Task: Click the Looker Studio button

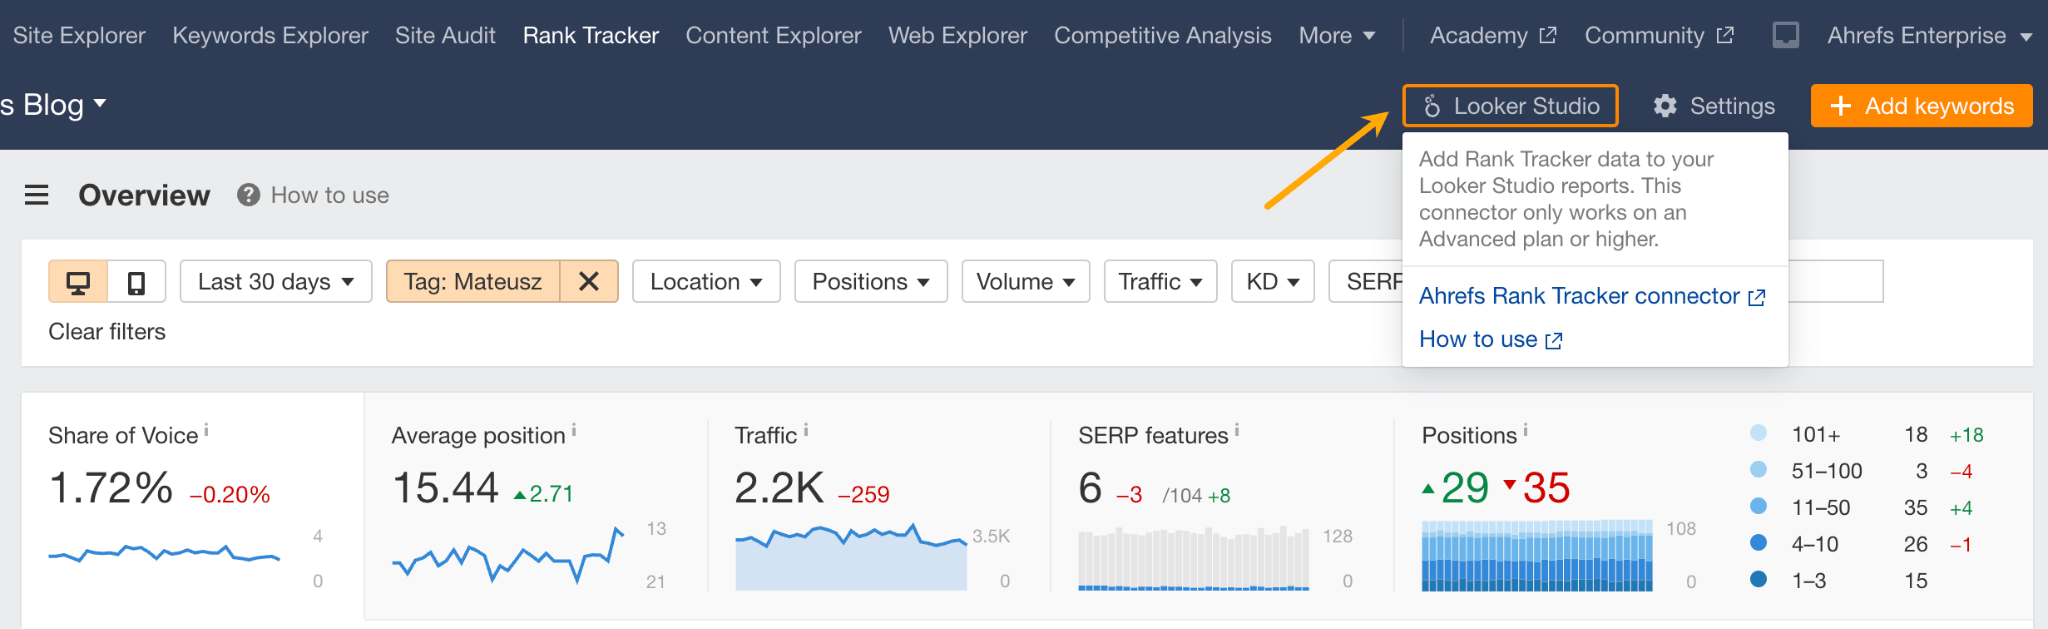Action: tap(1510, 106)
